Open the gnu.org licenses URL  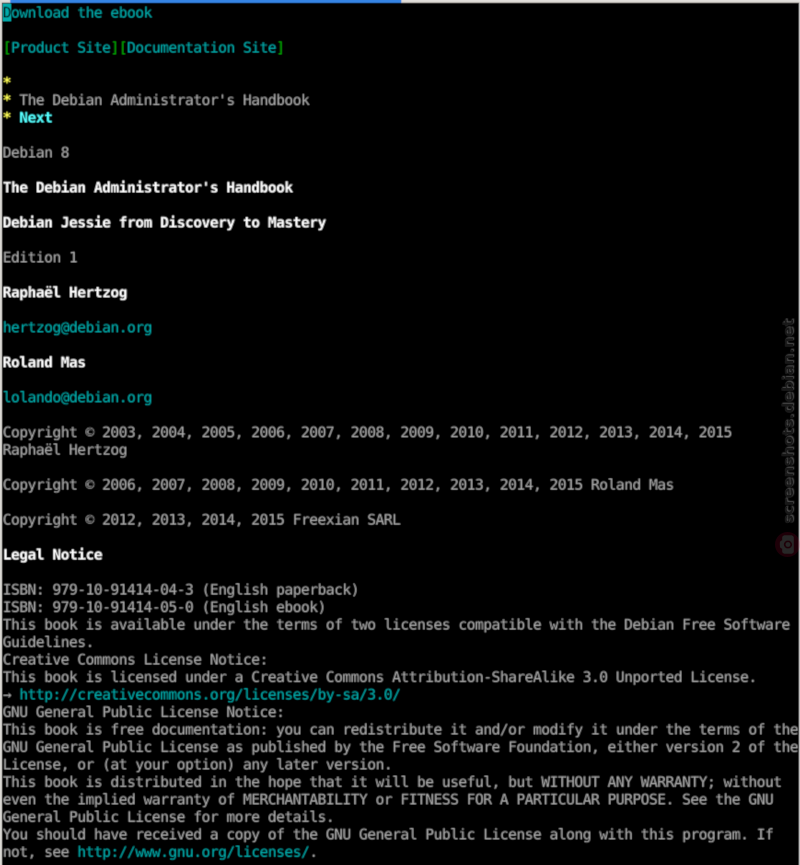[x=193, y=852]
